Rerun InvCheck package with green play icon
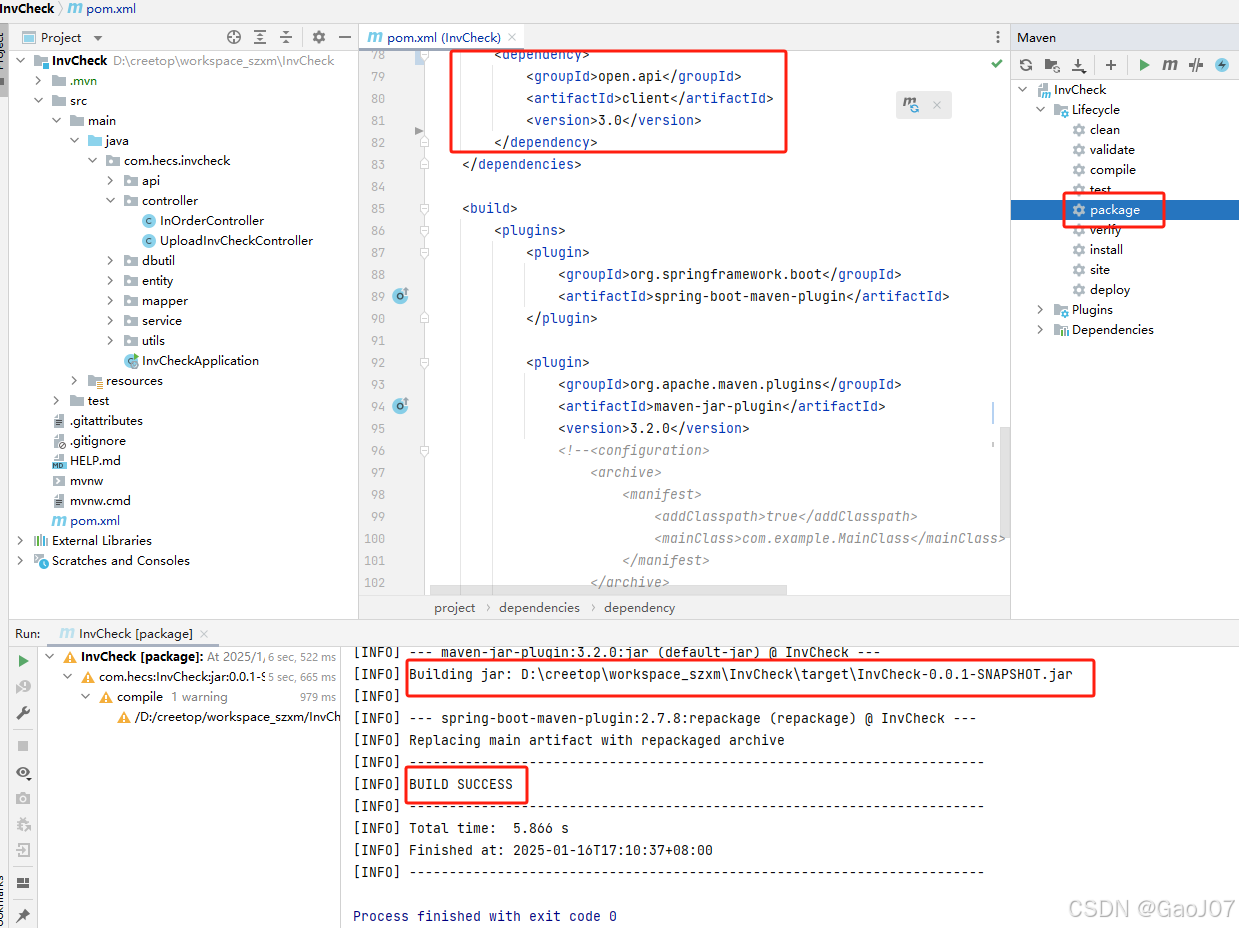The height and width of the screenshot is (928, 1239). pyautogui.click(x=21, y=660)
